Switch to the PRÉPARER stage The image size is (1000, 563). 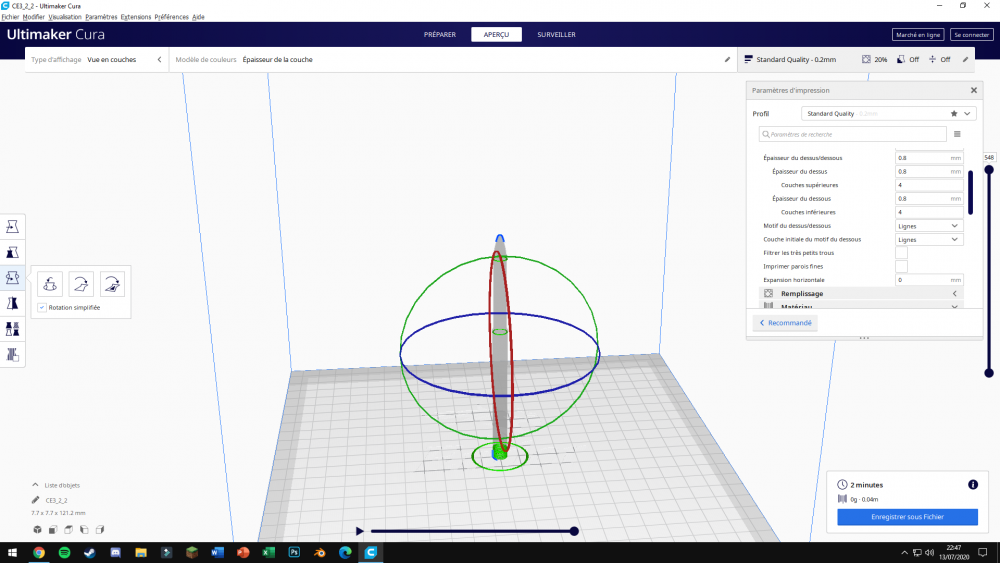[x=440, y=34]
